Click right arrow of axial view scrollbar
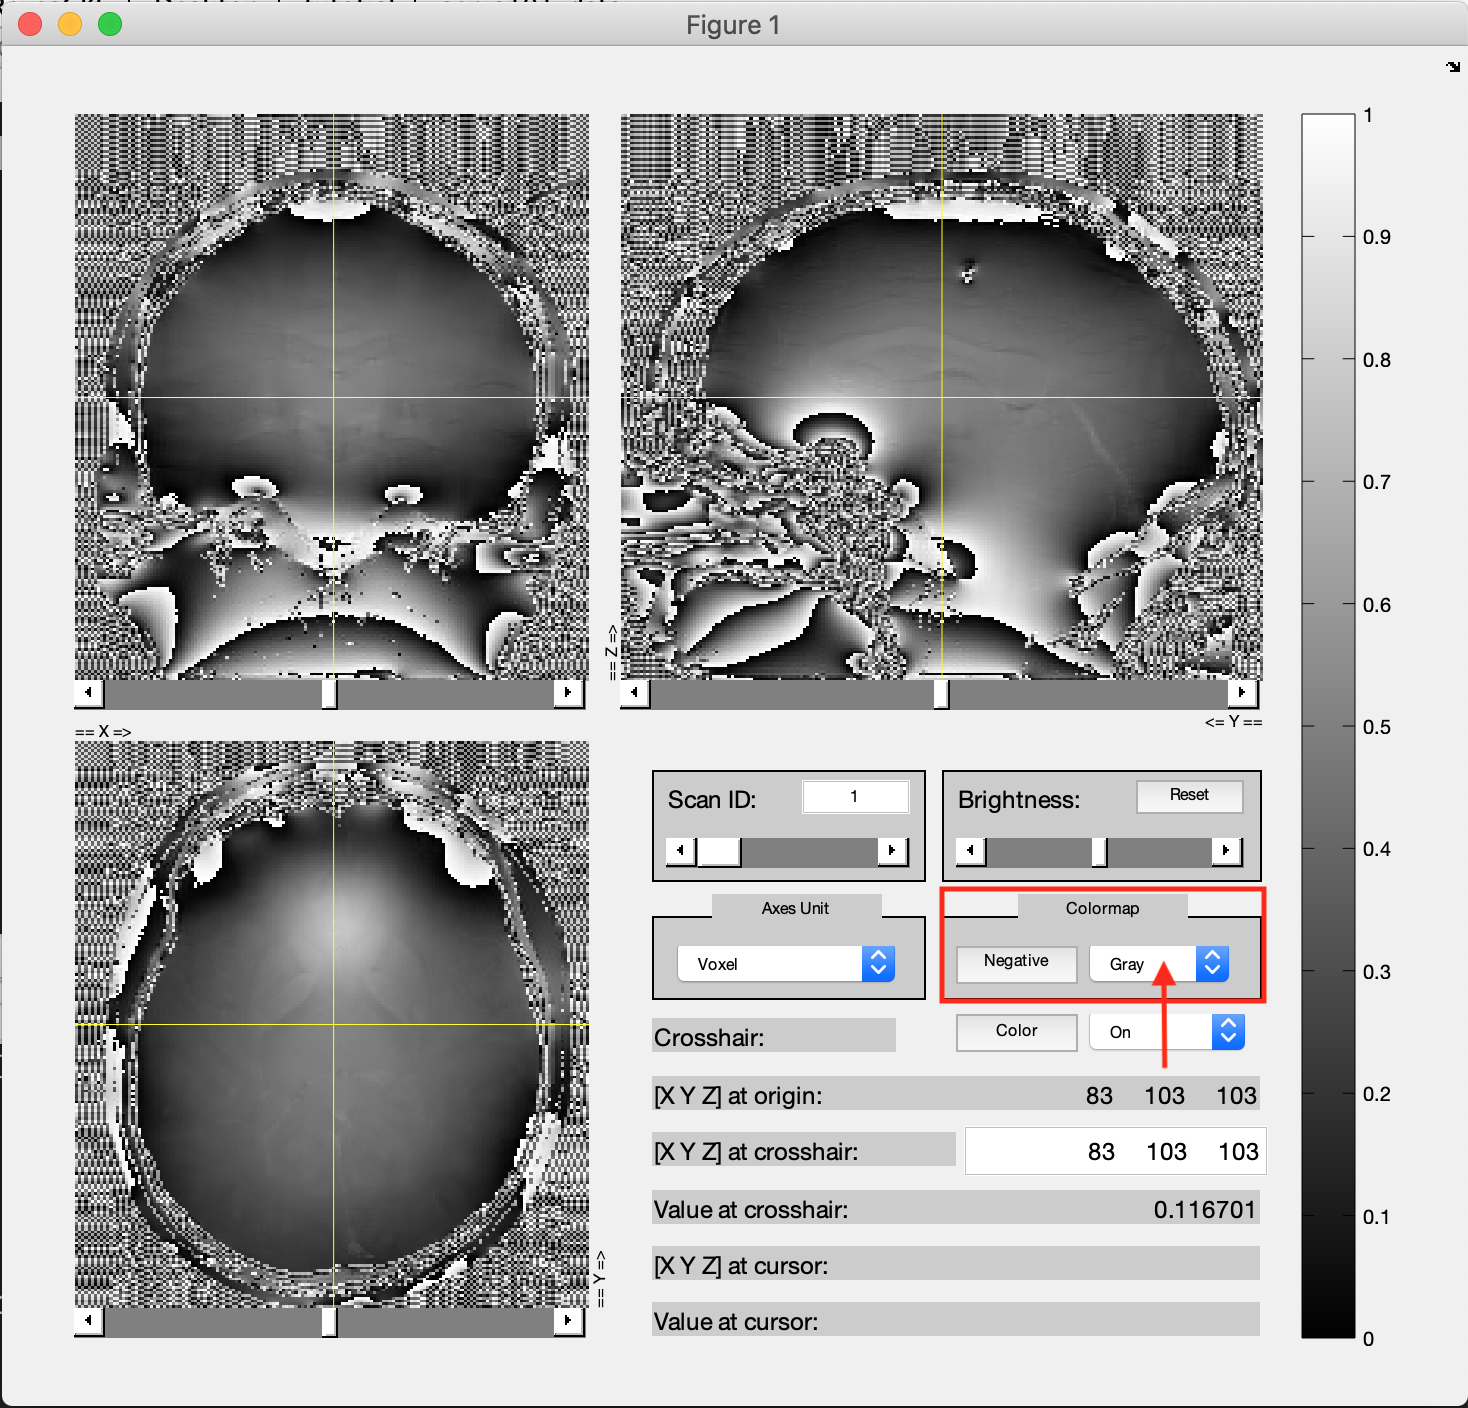This screenshot has width=1468, height=1408. click(568, 1320)
